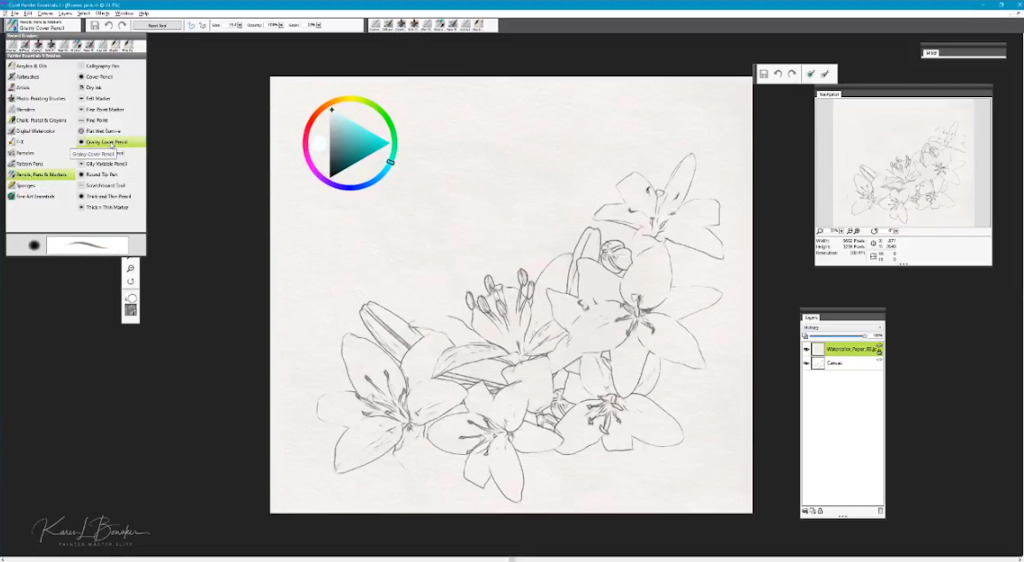Select the F-X brush category
The height and width of the screenshot is (562, 1024).
point(40,142)
